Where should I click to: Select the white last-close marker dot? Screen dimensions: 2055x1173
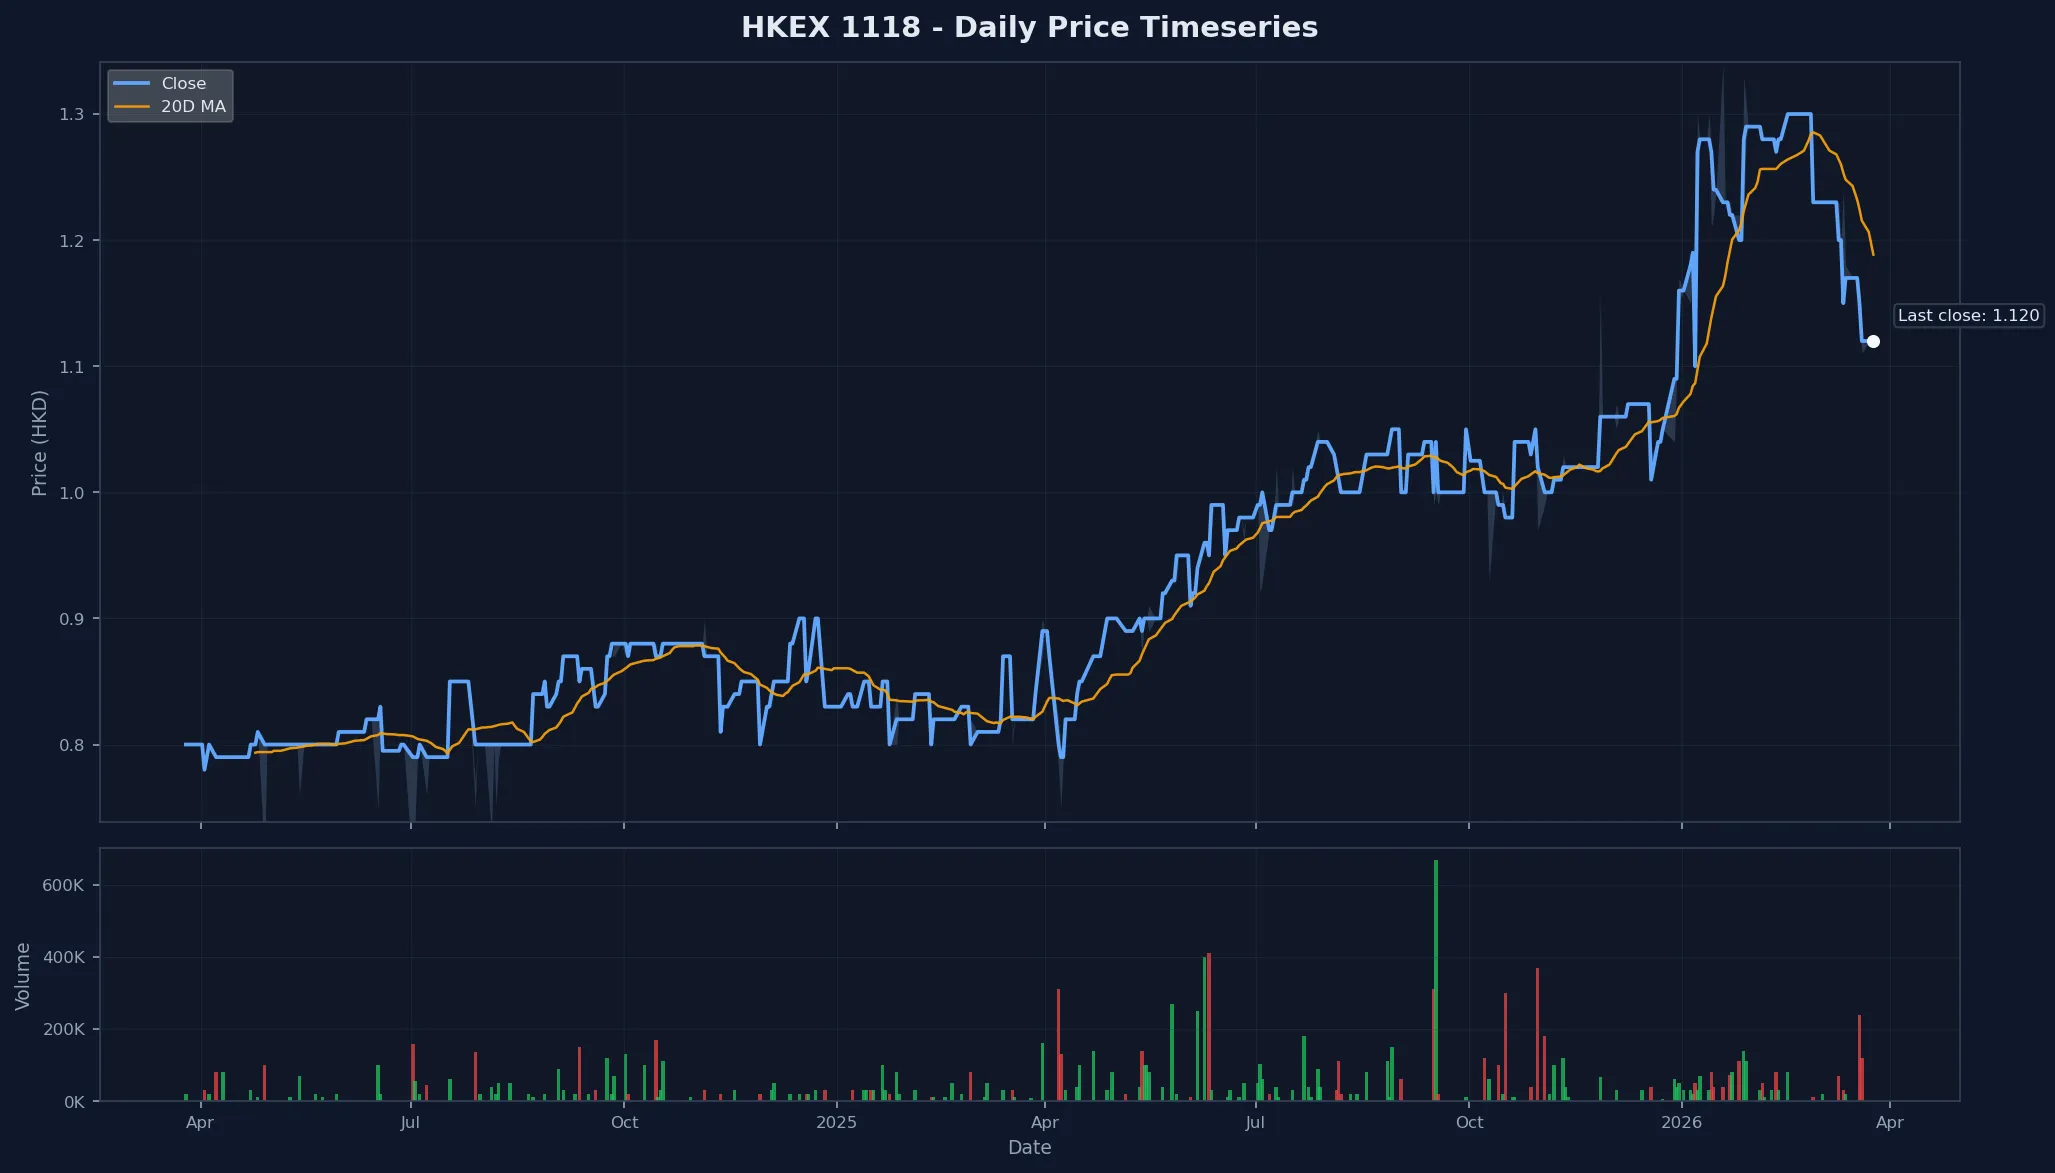1873,341
